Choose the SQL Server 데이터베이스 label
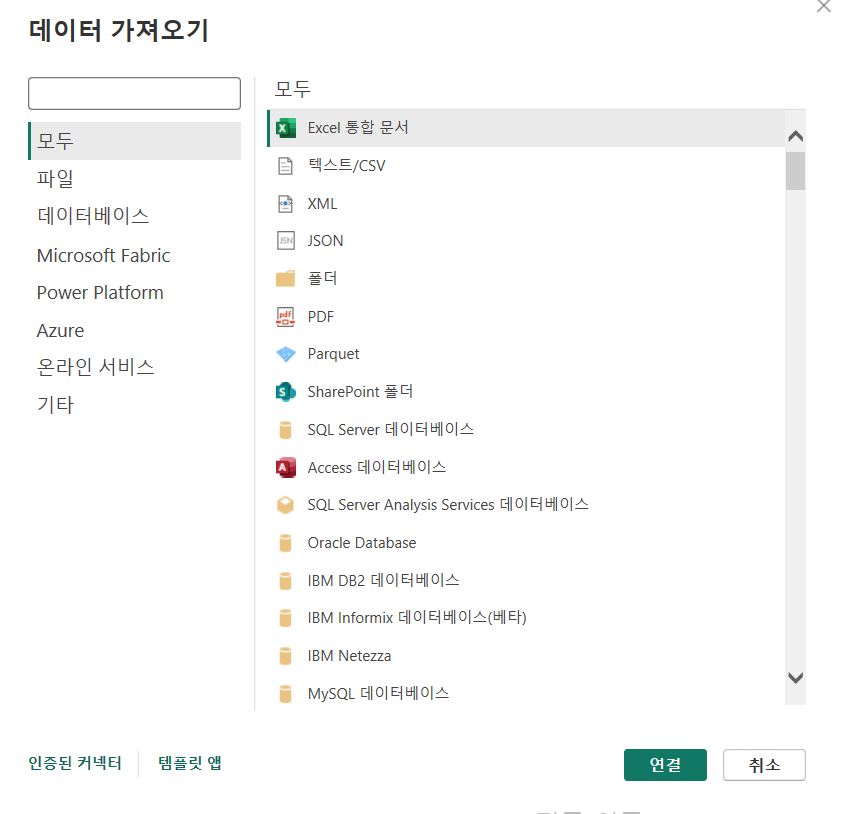The height and width of the screenshot is (814, 841). (390, 430)
